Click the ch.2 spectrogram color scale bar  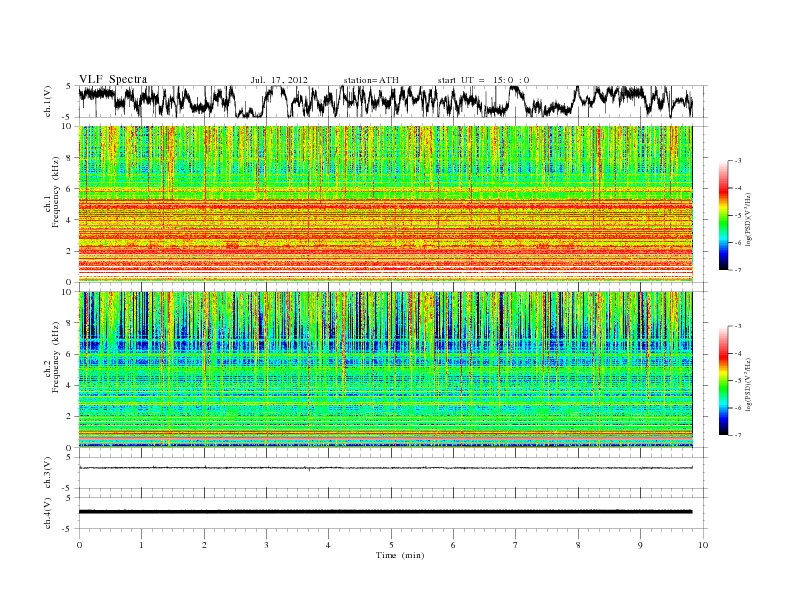(x=723, y=381)
